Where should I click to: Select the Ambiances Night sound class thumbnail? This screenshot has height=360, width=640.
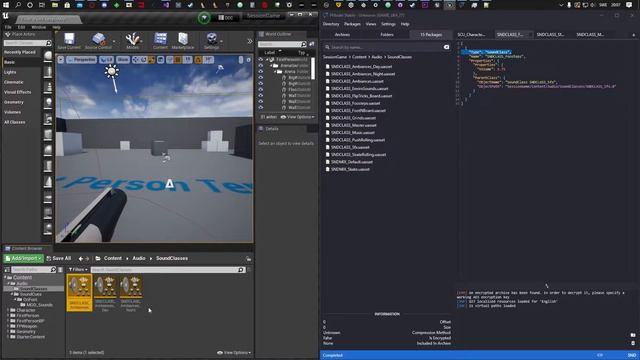click(x=131, y=293)
